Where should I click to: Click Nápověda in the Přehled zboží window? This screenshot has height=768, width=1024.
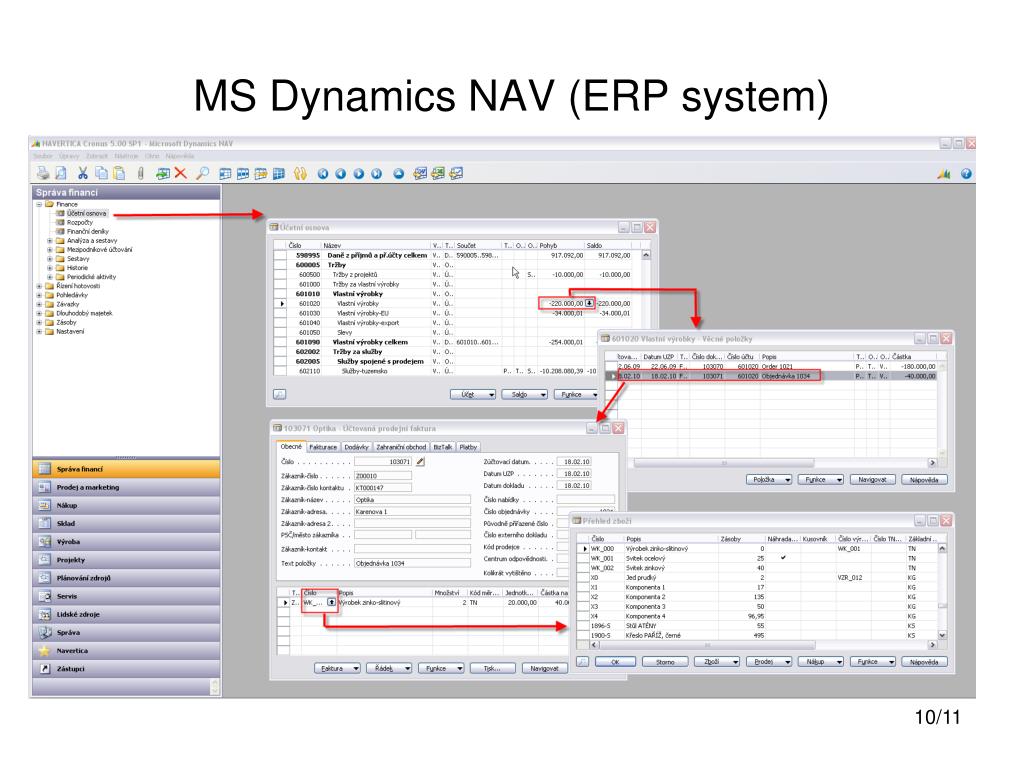(x=924, y=662)
